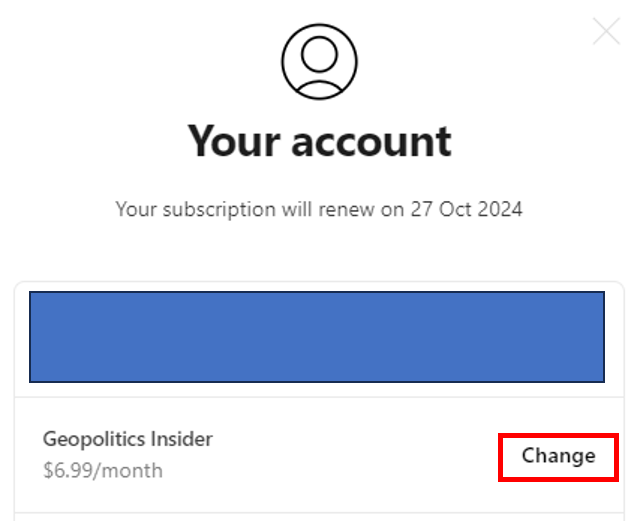Click the word 'account' in the heading
The image size is (639, 530).
pyautogui.click(x=371, y=141)
